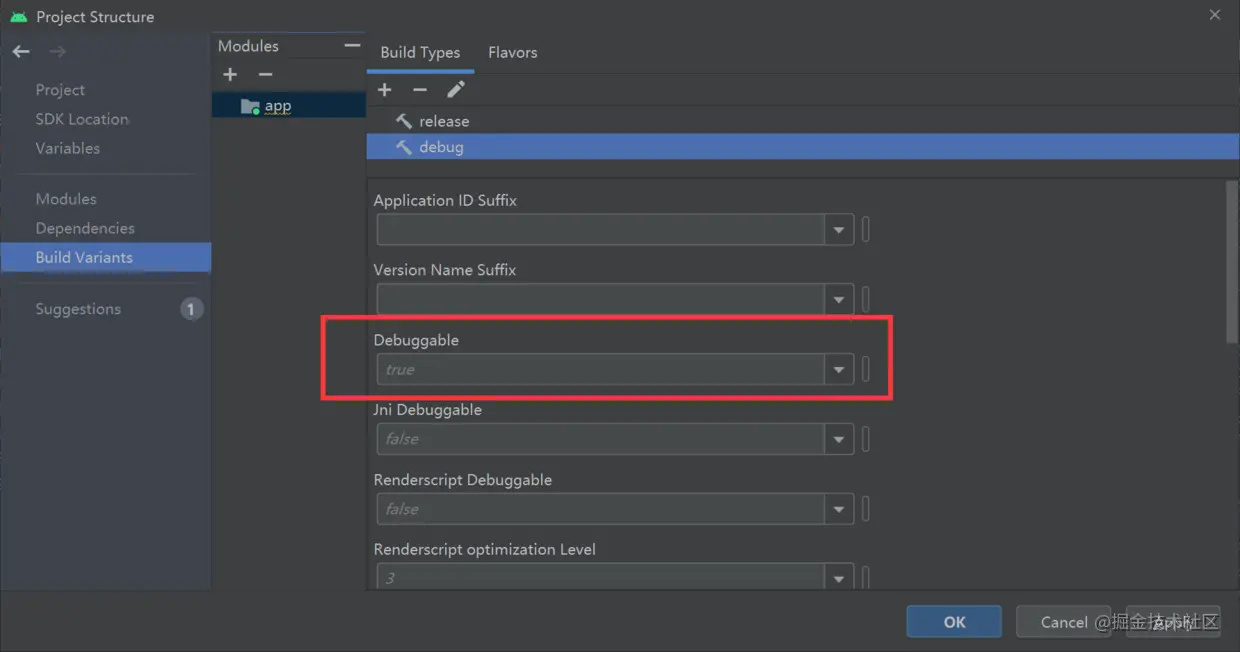The width and height of the screenshot is (1240, 652).
Task: Remove the selected build type
Action: point(420,90)
